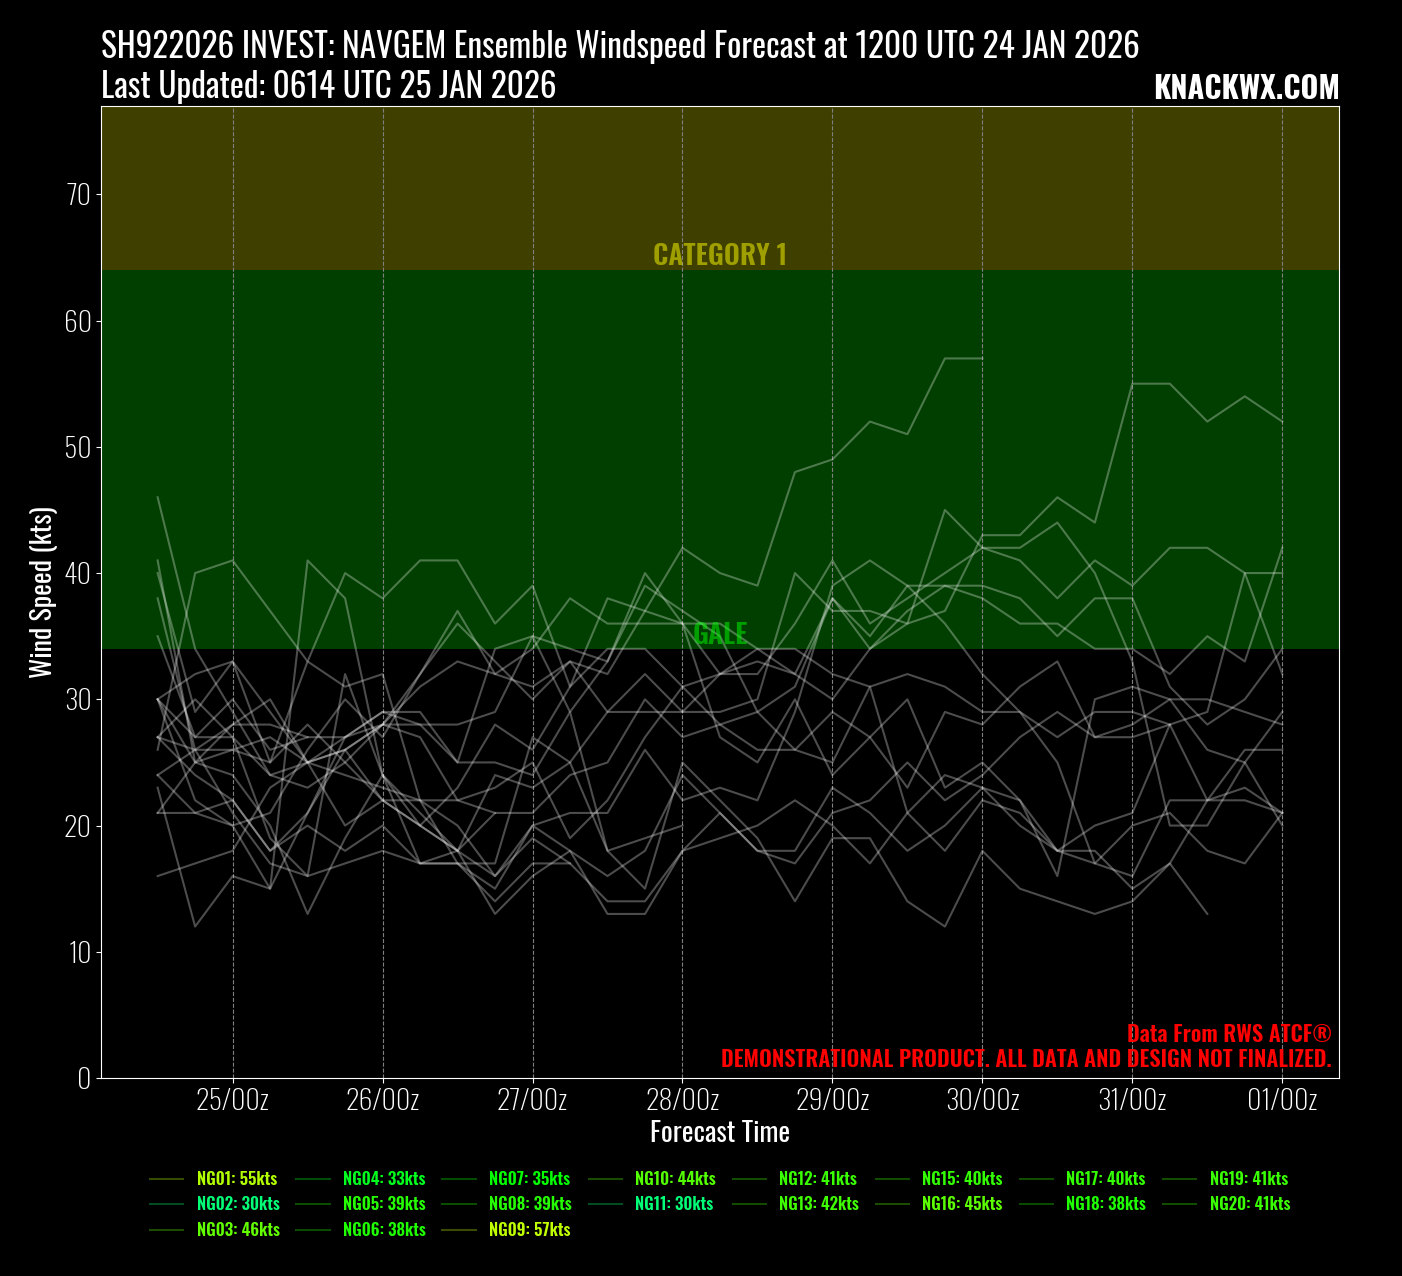
Task: Click the NG01: 55kts legend entry
Action: point(237,1179)
